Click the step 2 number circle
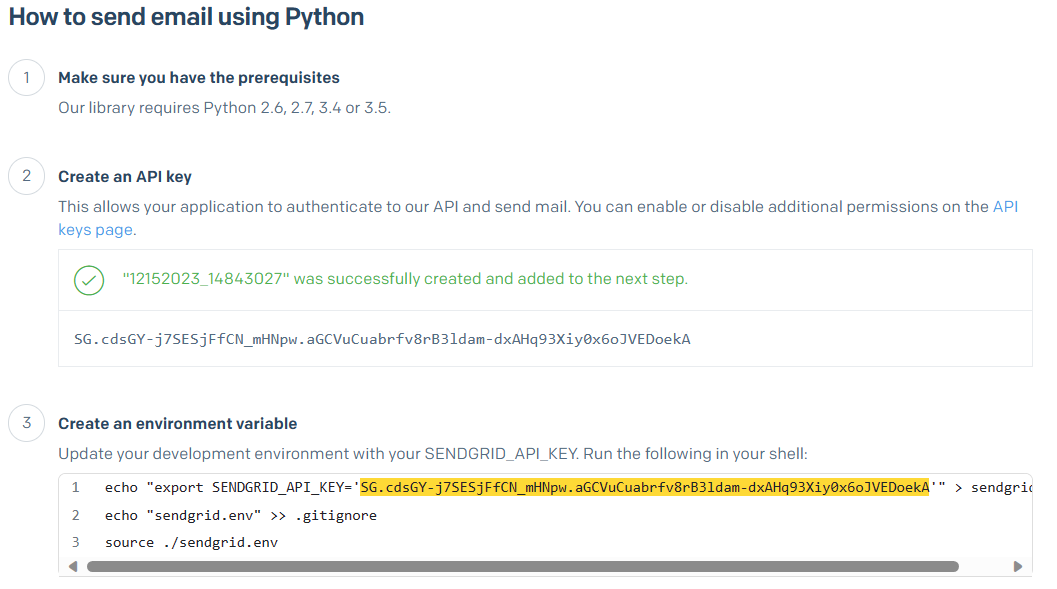Image resolution: width=1057 pixels, height=589 pixels. pyautogui.click(x=27, y=177)
